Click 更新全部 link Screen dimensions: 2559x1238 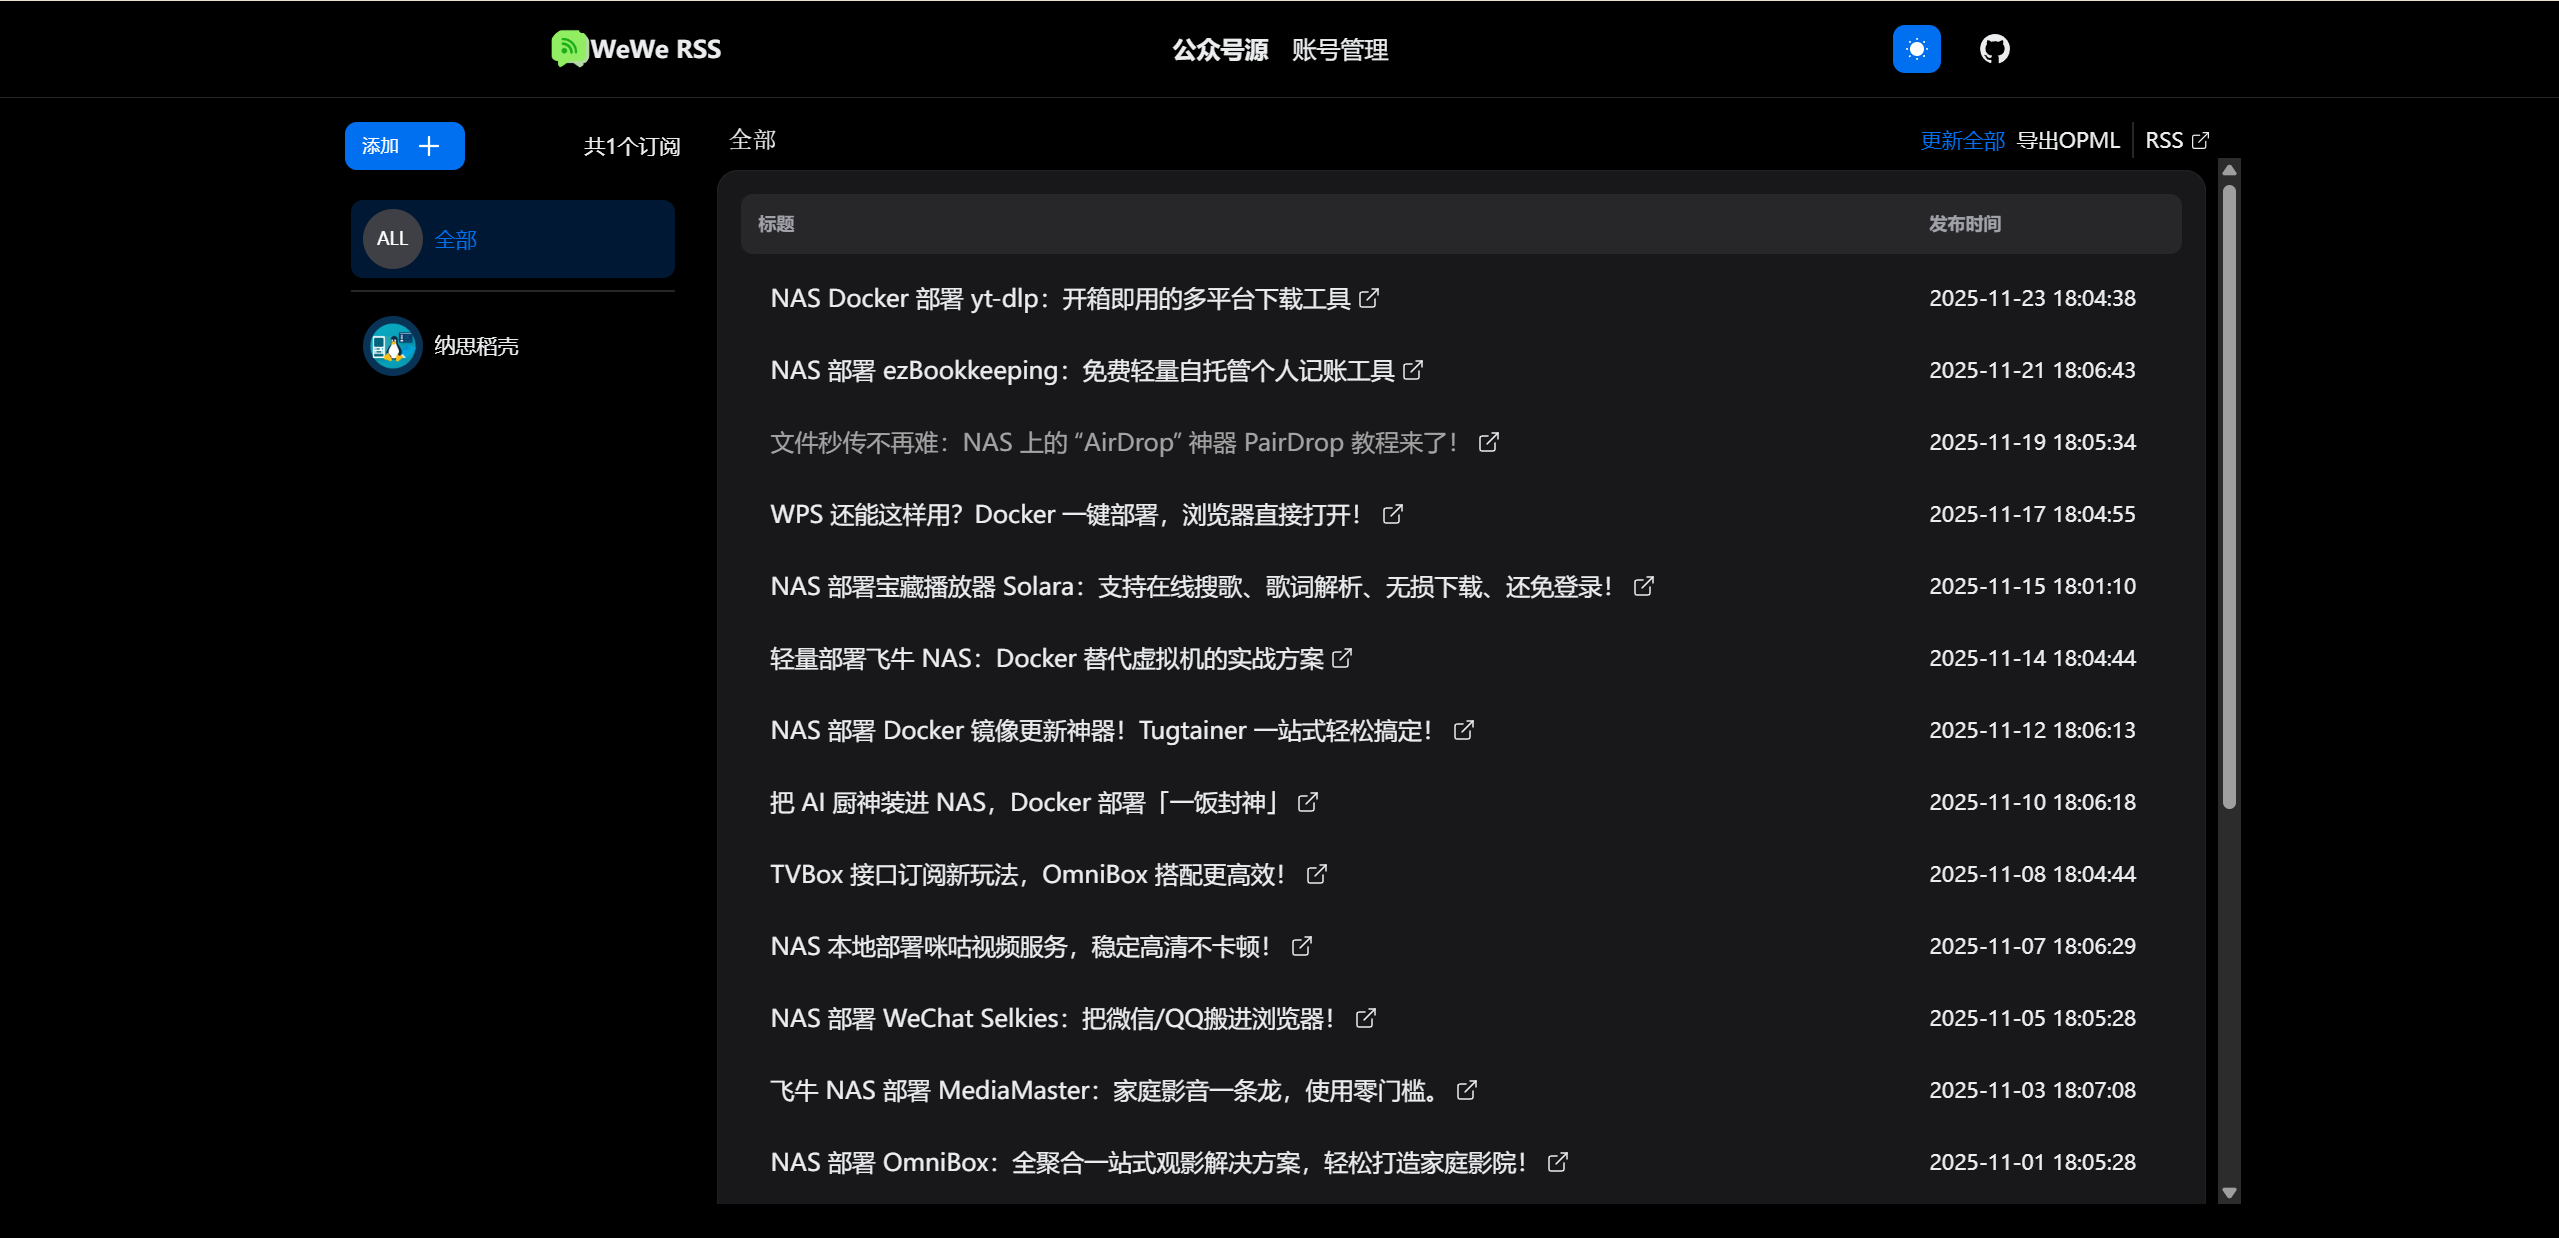click(1961, 141)
